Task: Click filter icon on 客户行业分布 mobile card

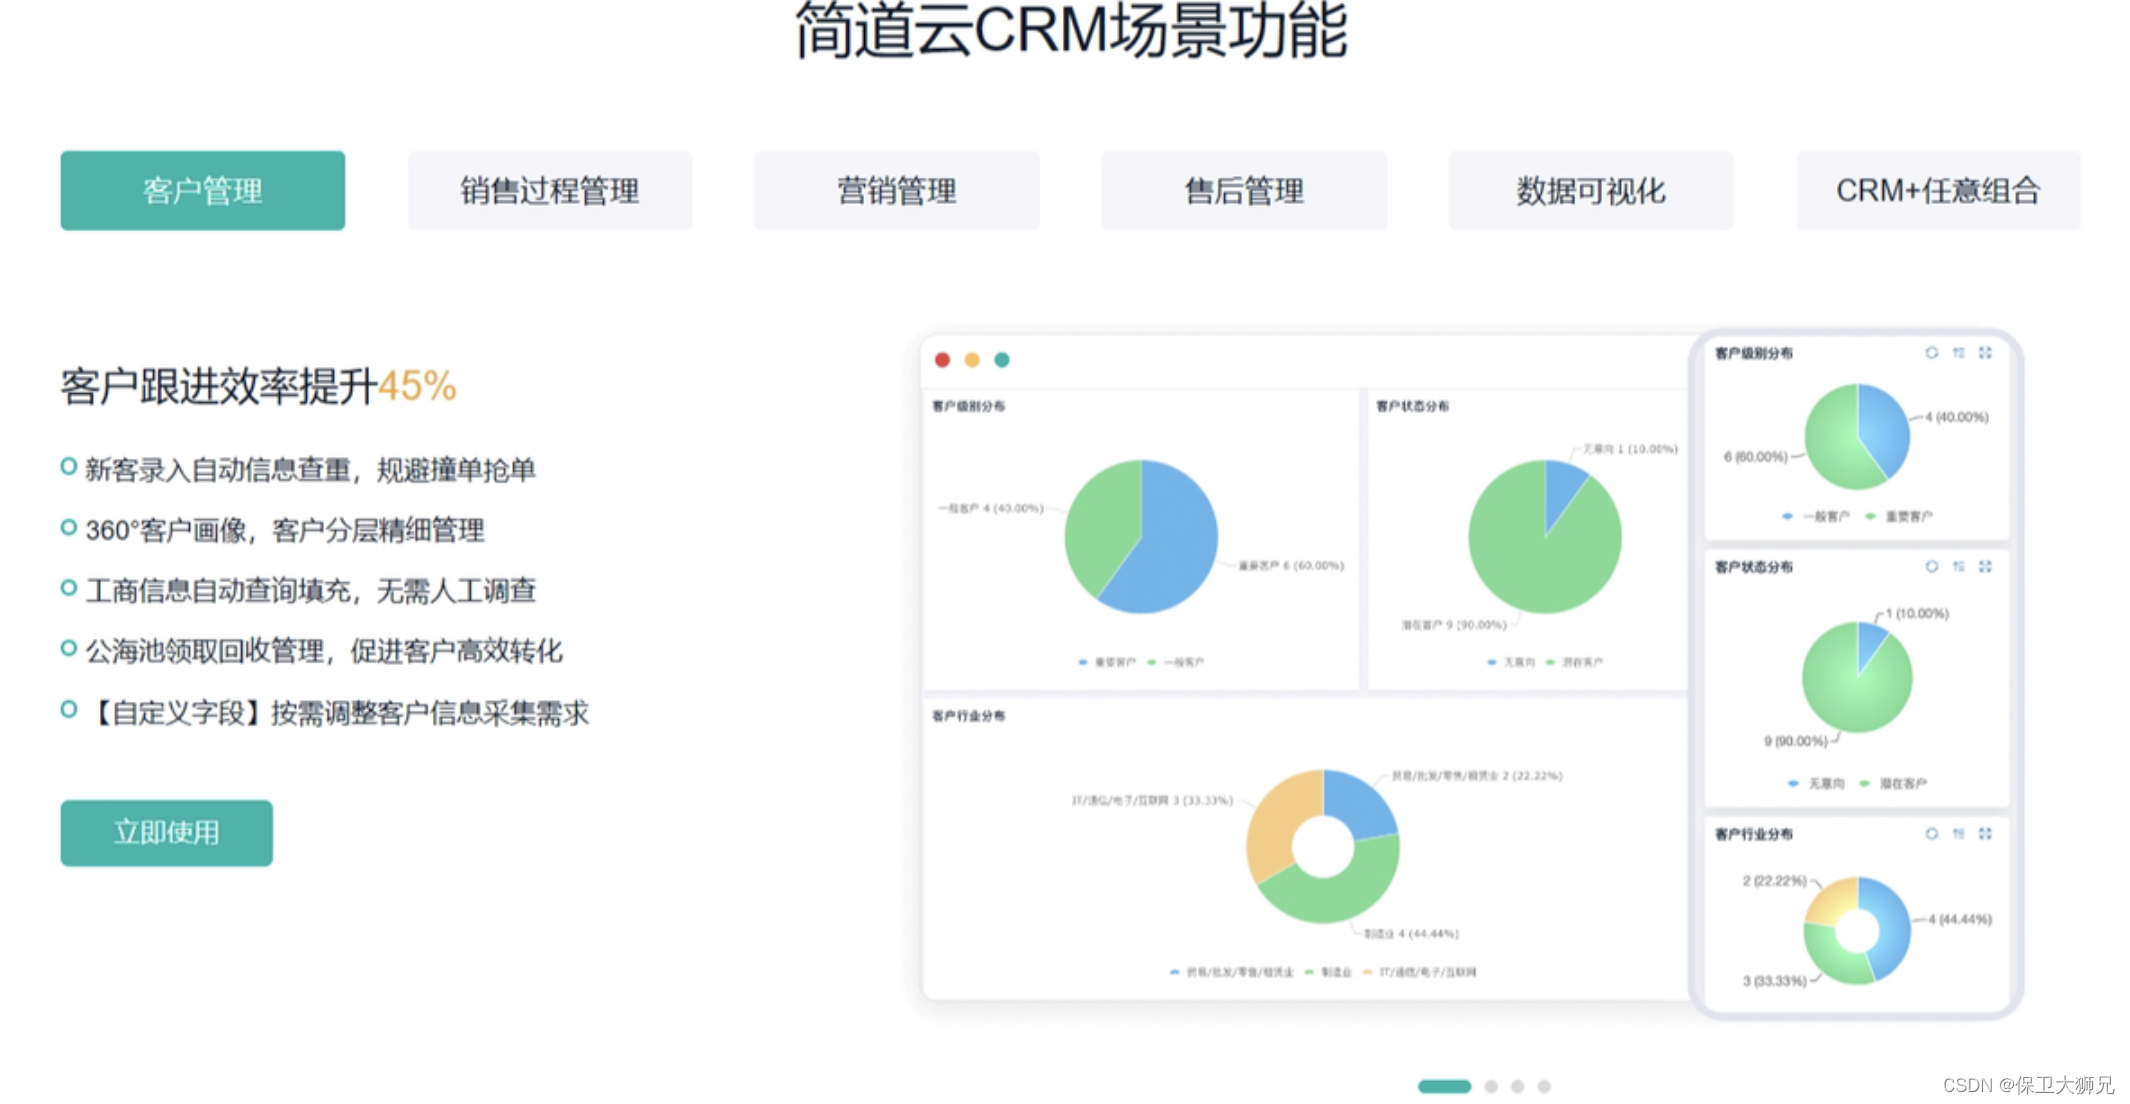Action: pyautogui.click(x=1958, y=834)
